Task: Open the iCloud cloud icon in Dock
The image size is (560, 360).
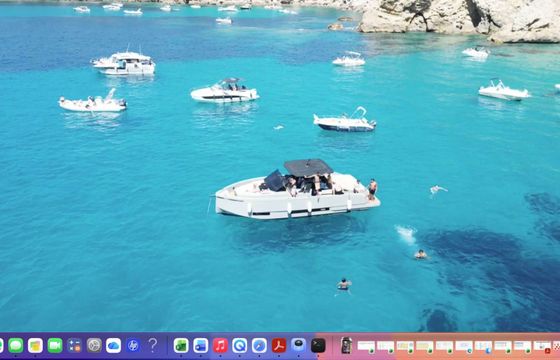Action: pos(113,346)
